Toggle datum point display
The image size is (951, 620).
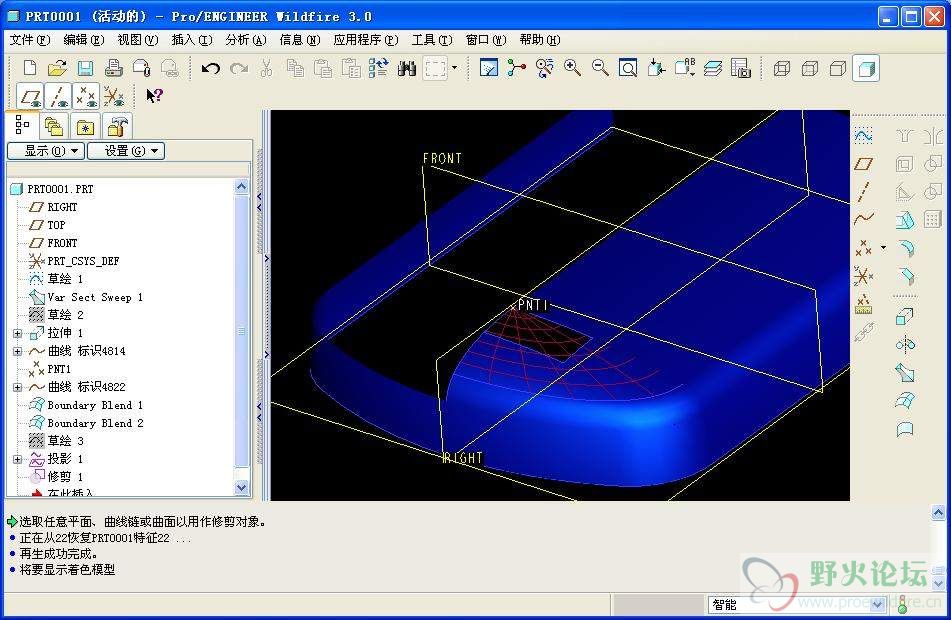[86, 96]
